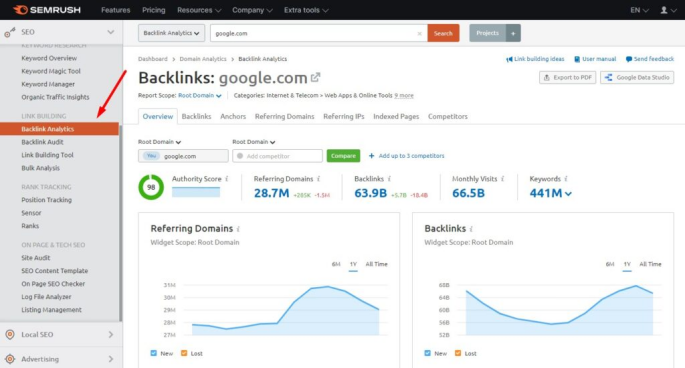The image size is (685, 368).
Task: Click the Semrush logo icon
Action: point(21,10)
